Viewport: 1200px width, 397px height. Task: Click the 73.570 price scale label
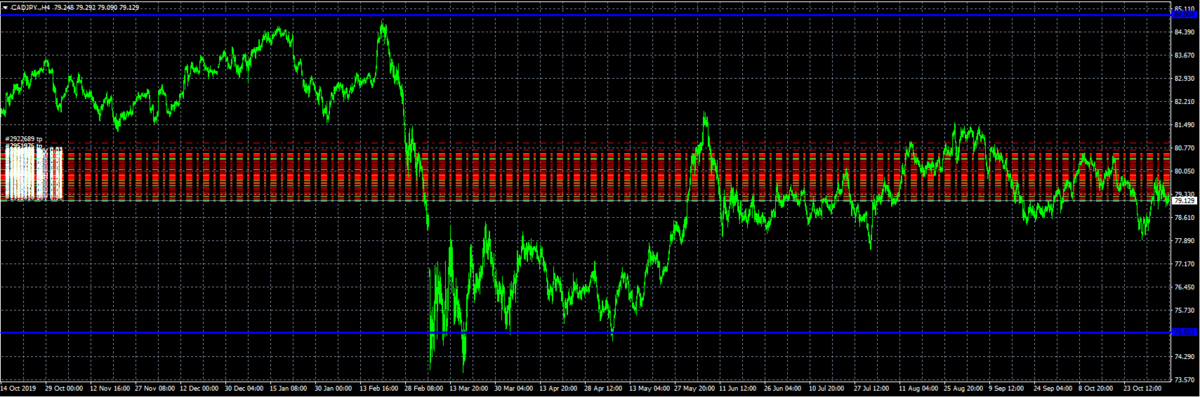click(x=1184, y=380)
